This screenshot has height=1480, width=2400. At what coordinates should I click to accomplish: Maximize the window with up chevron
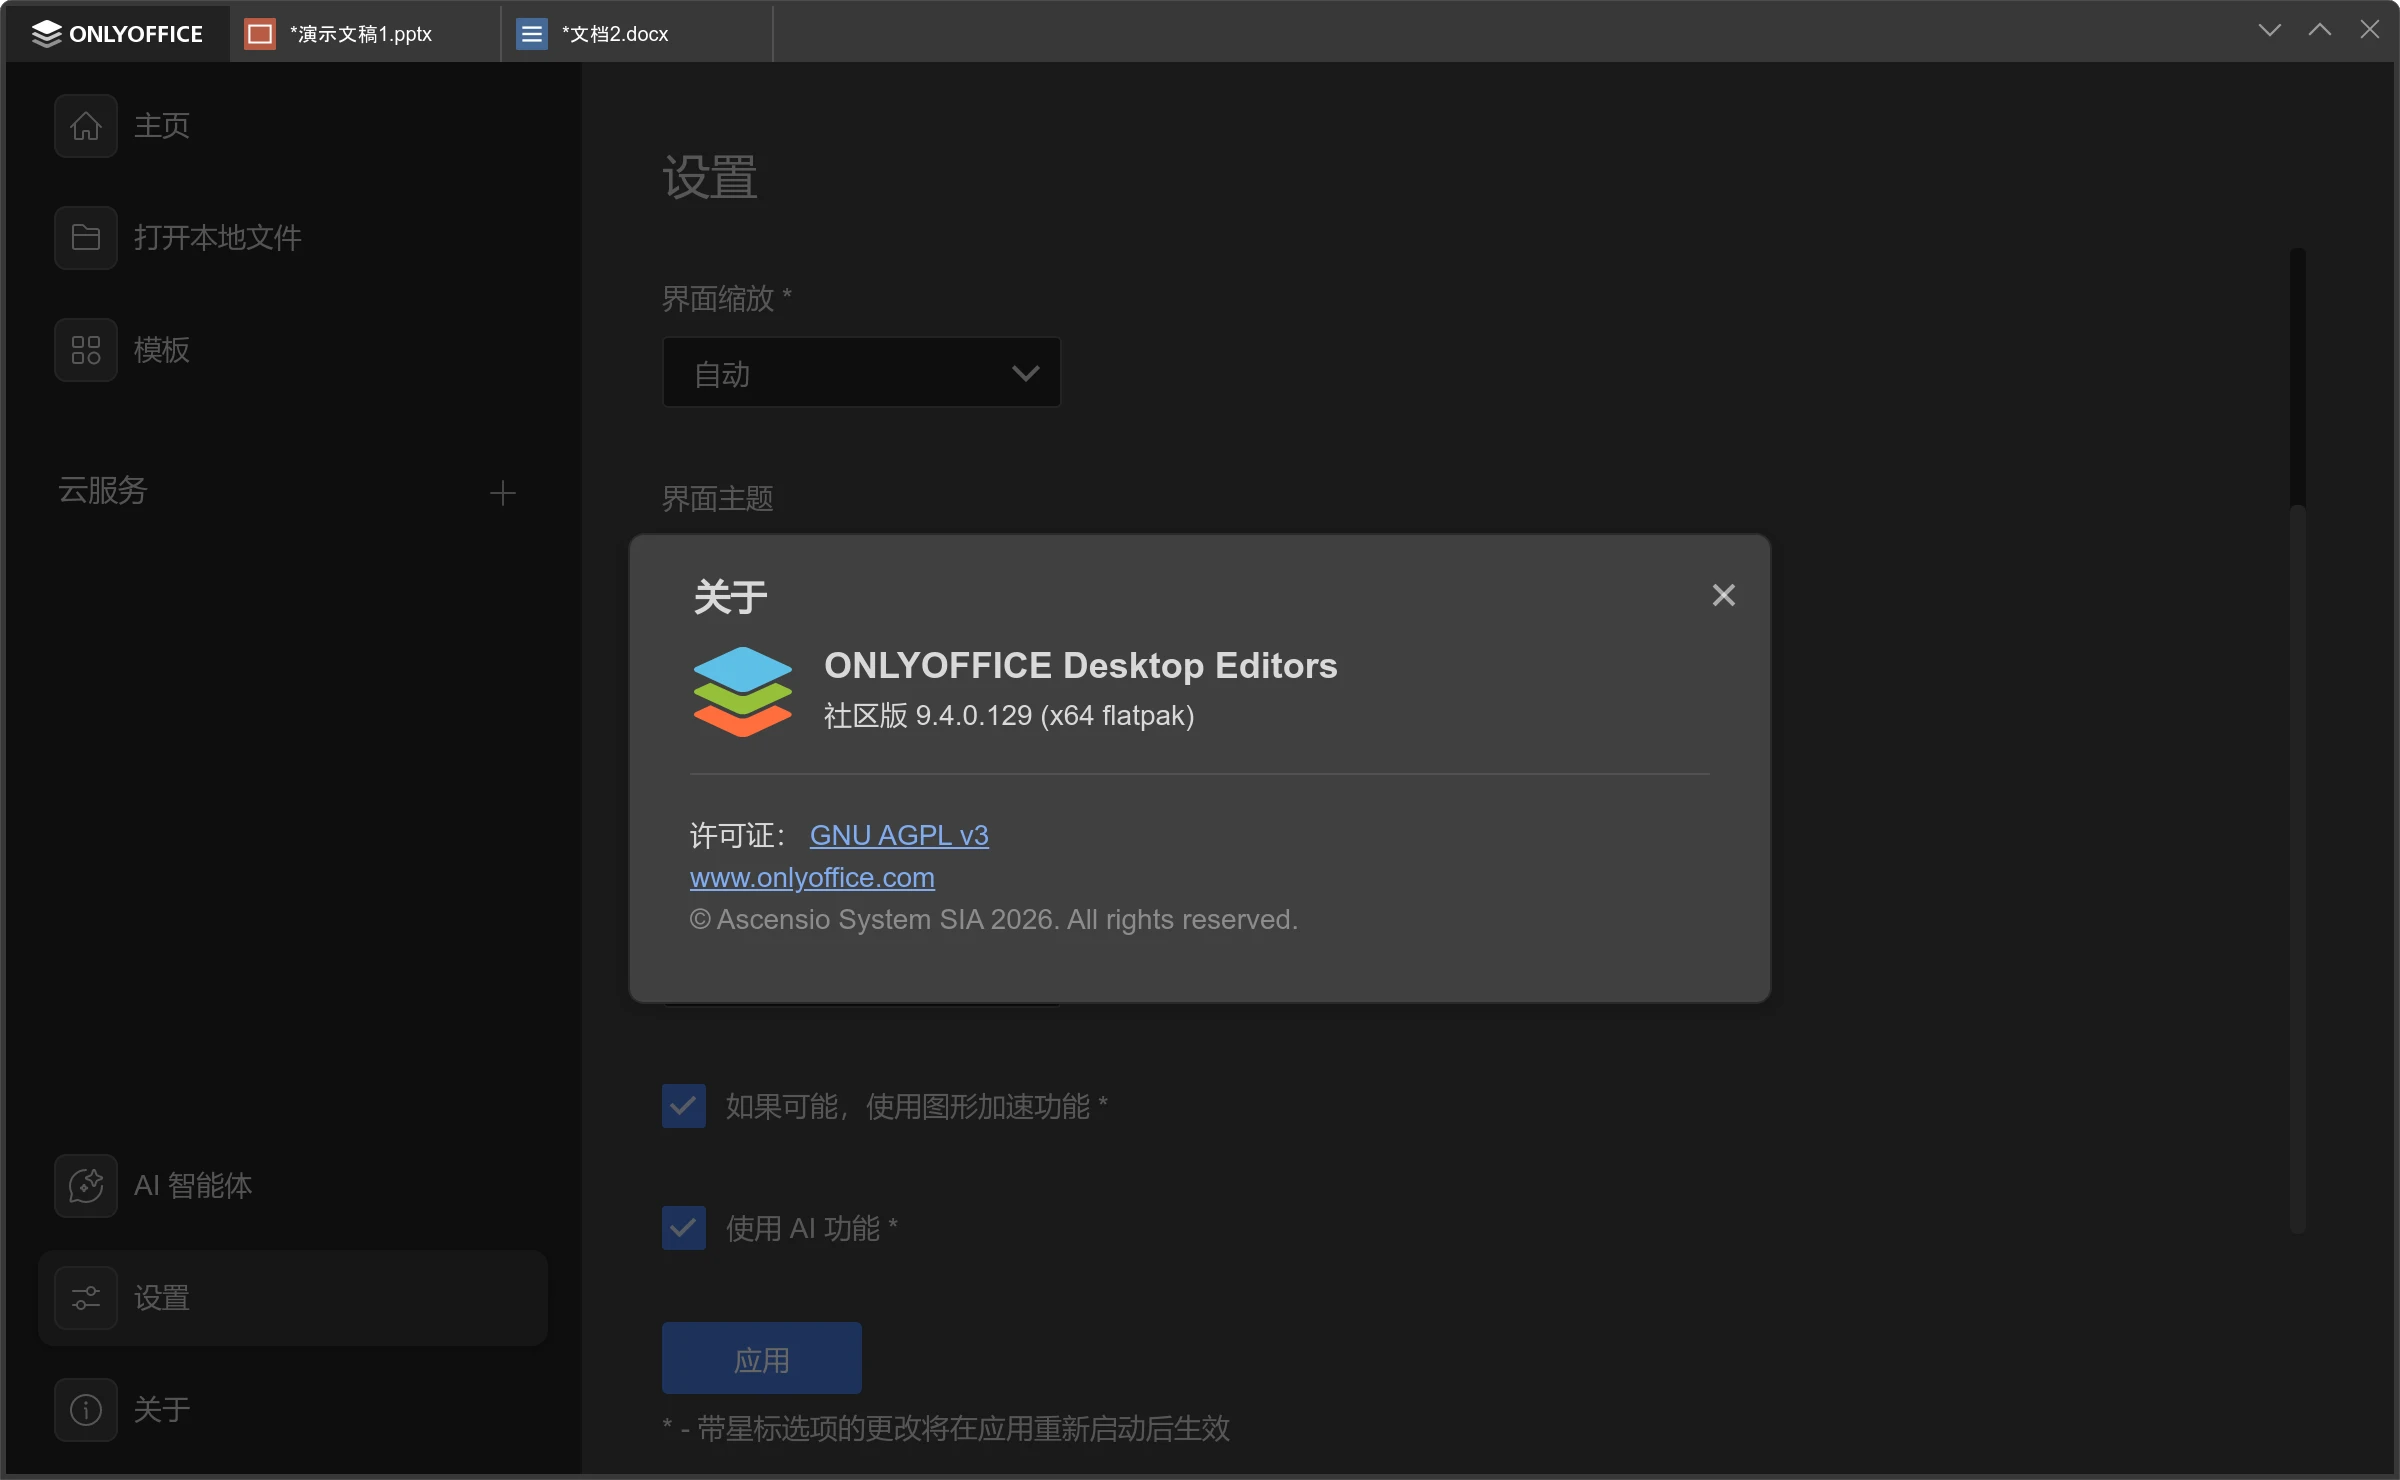coord(2319,30)
